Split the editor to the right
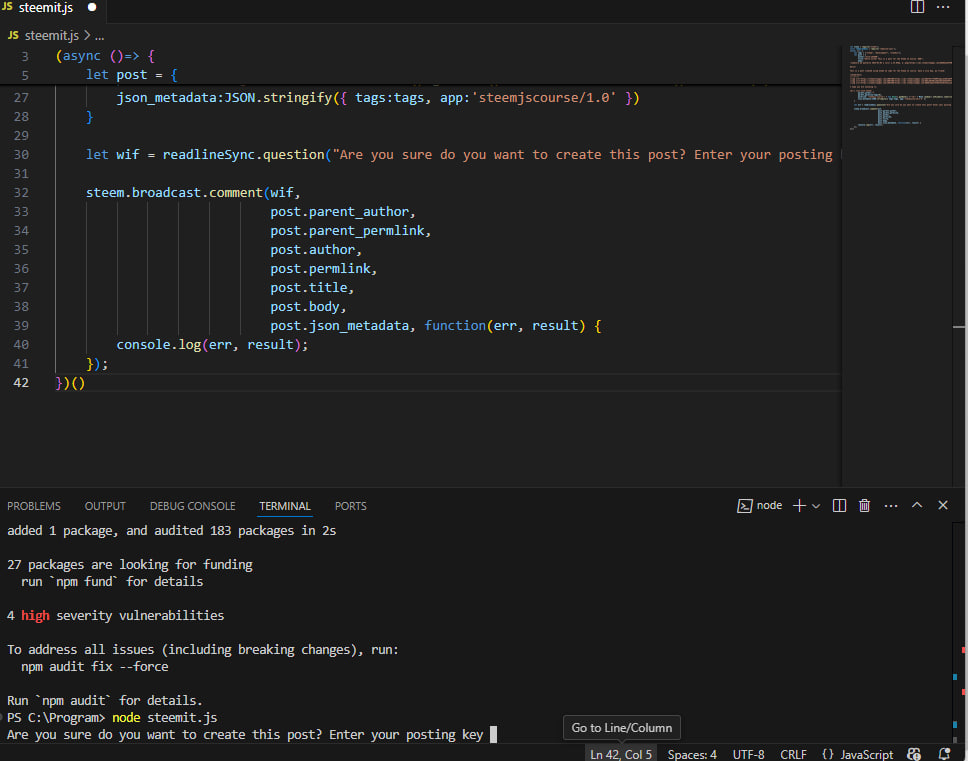Viewport: 968px width, 761px height. 917,7
